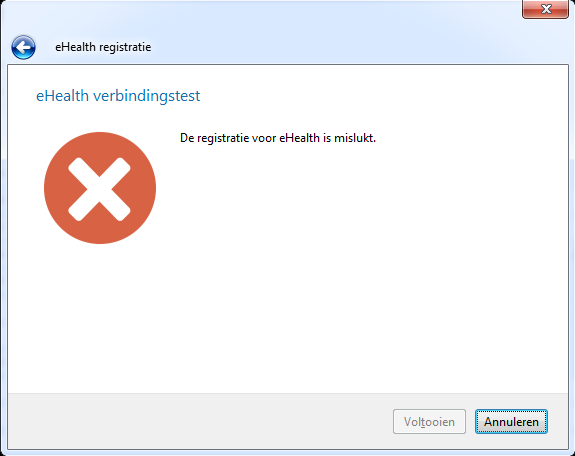Click the greyed-out Voltooien button
The width and height of the screenshot is (575, 456).
click(429, 422)
